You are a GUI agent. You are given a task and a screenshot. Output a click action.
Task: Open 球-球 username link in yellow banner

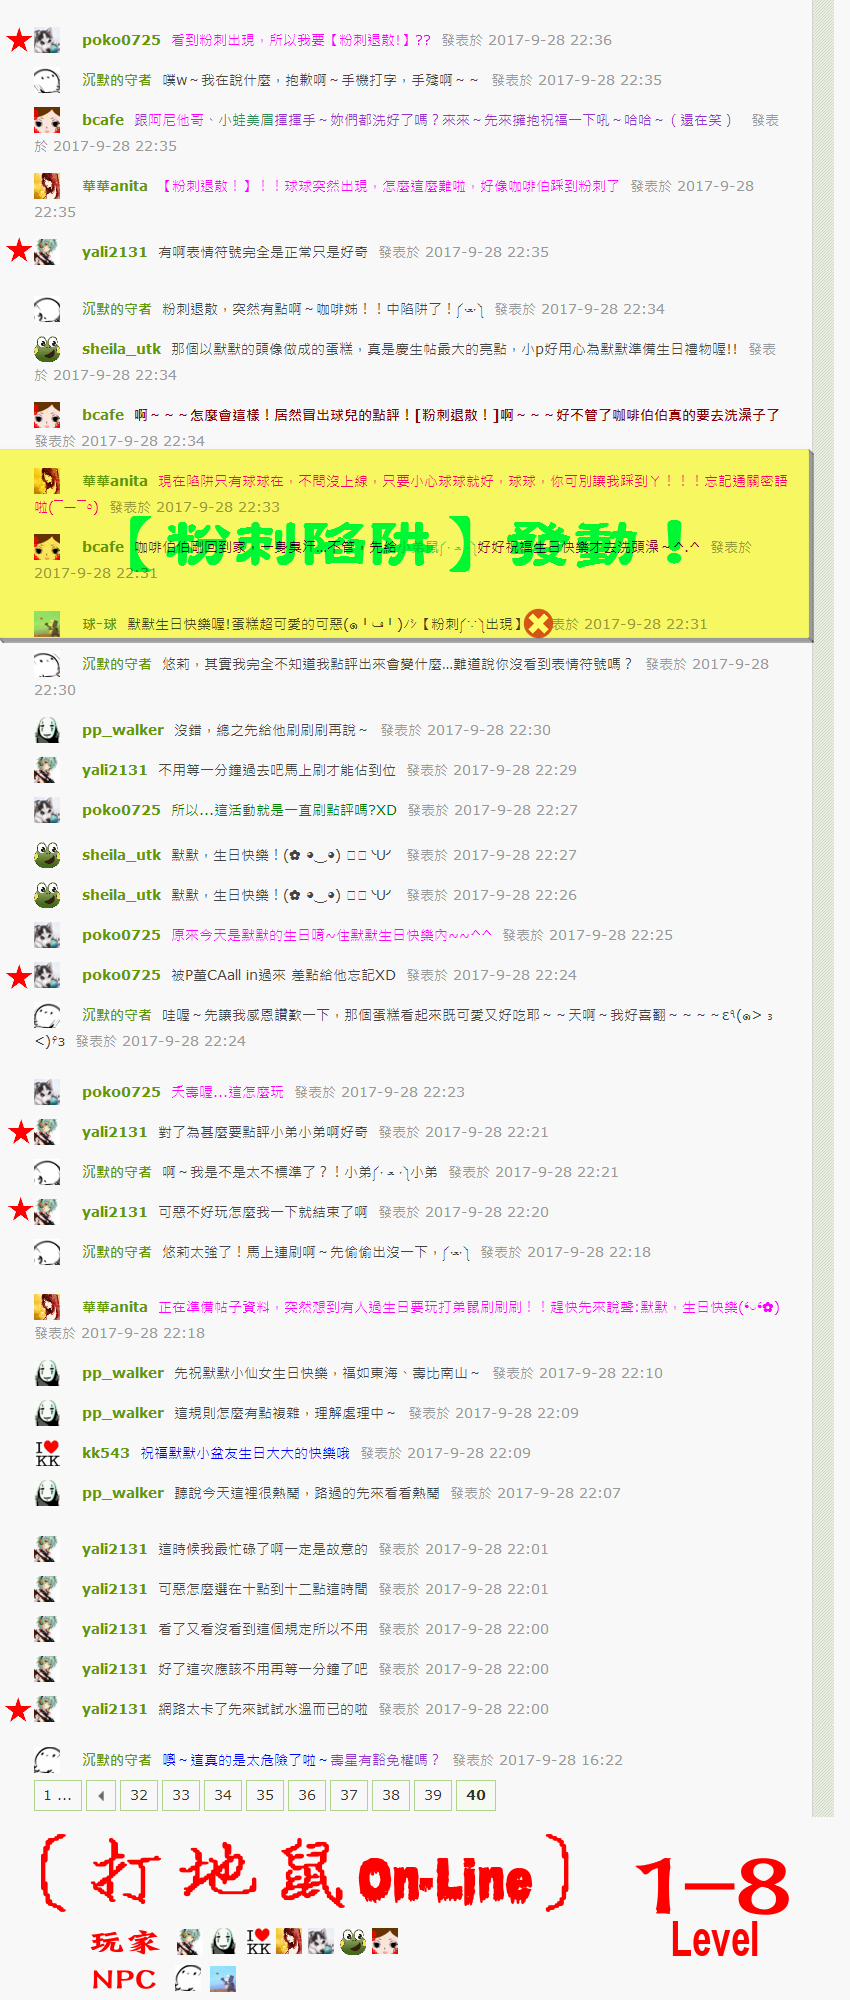click(x=99, y=624)
